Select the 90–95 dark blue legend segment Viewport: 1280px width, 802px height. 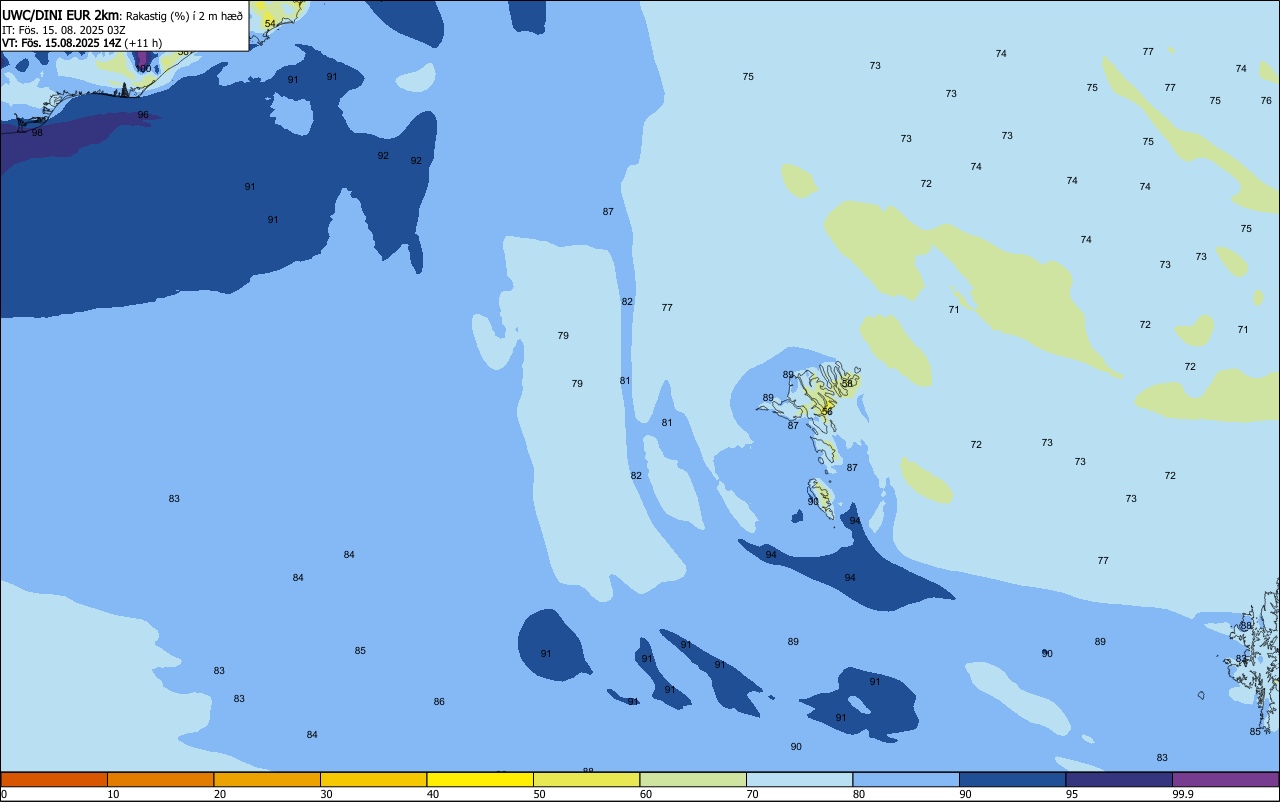point(1012,779)
